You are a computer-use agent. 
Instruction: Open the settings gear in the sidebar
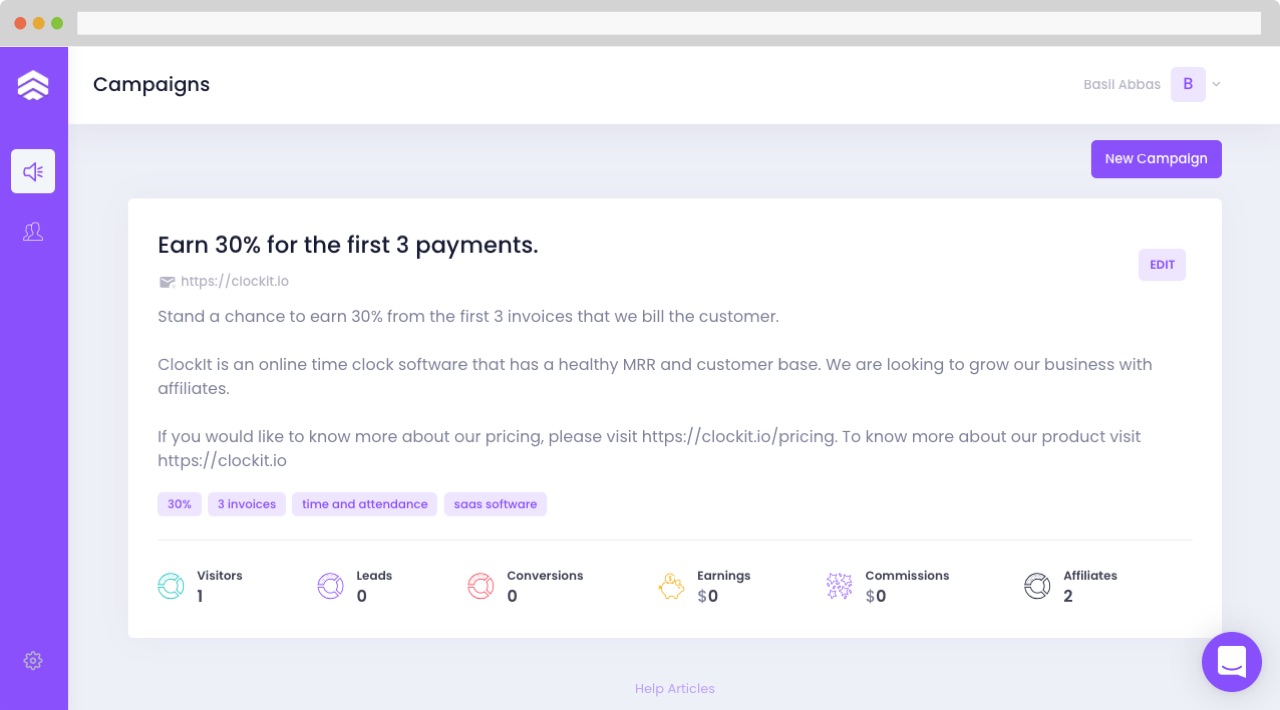point(33,661)
